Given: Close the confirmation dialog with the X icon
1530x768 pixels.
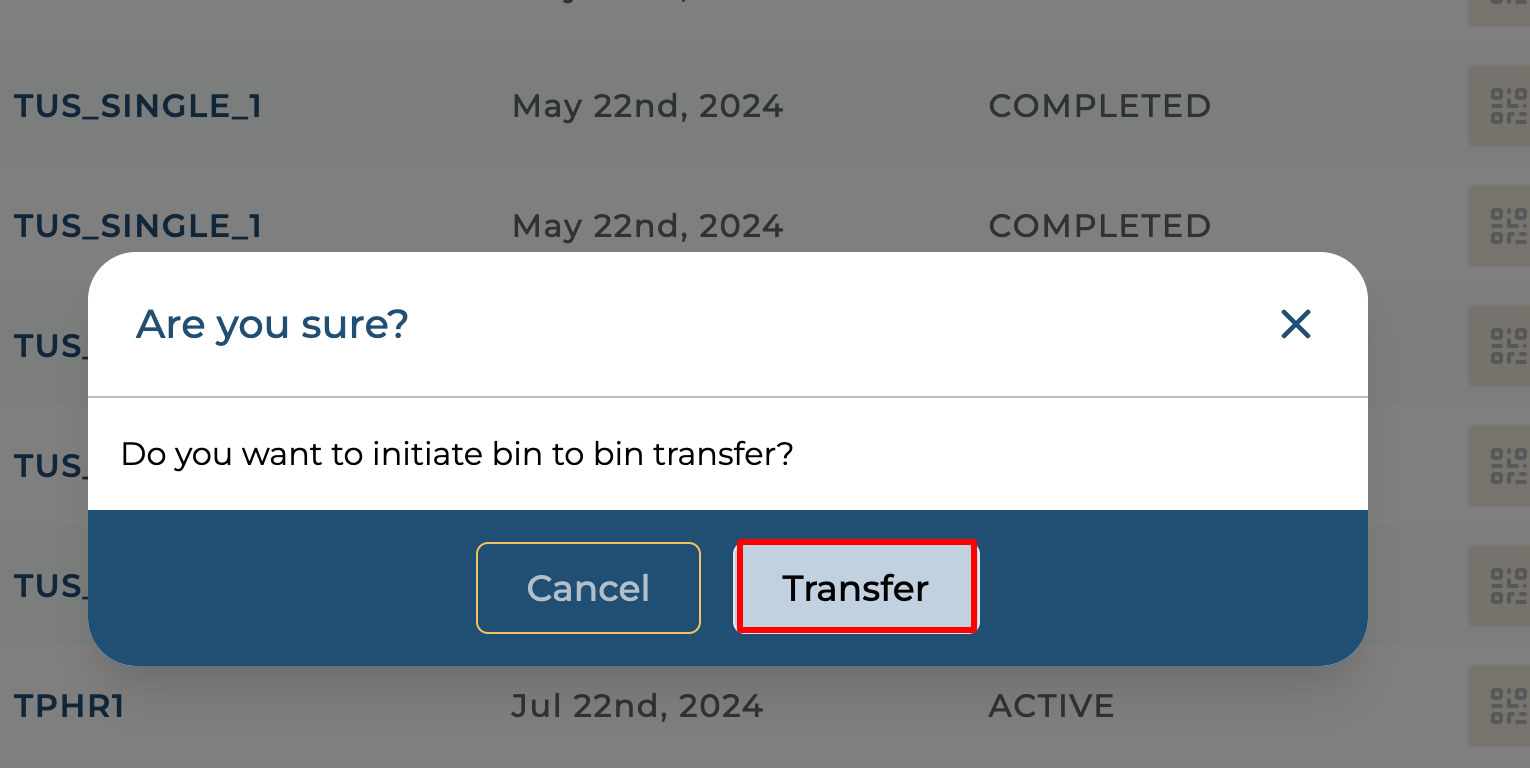Looking at the screenshot, I should (x=1295, y=324).
